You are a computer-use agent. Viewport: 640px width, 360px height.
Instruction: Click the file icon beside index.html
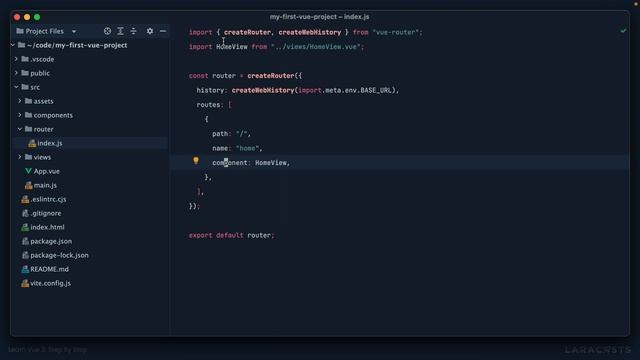click(x=25, y=227)
